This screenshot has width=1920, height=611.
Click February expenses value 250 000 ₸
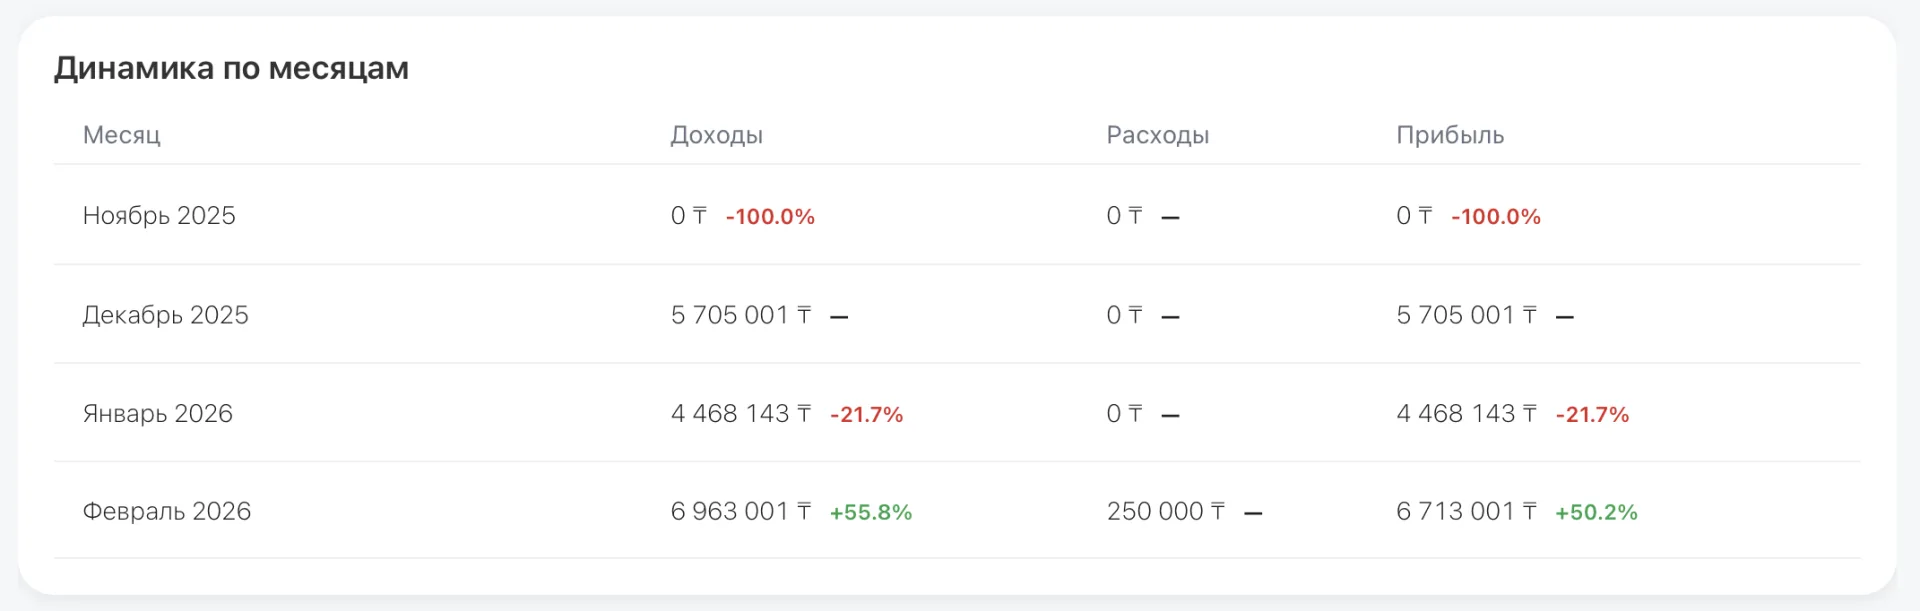click(x=1165, y=511)
